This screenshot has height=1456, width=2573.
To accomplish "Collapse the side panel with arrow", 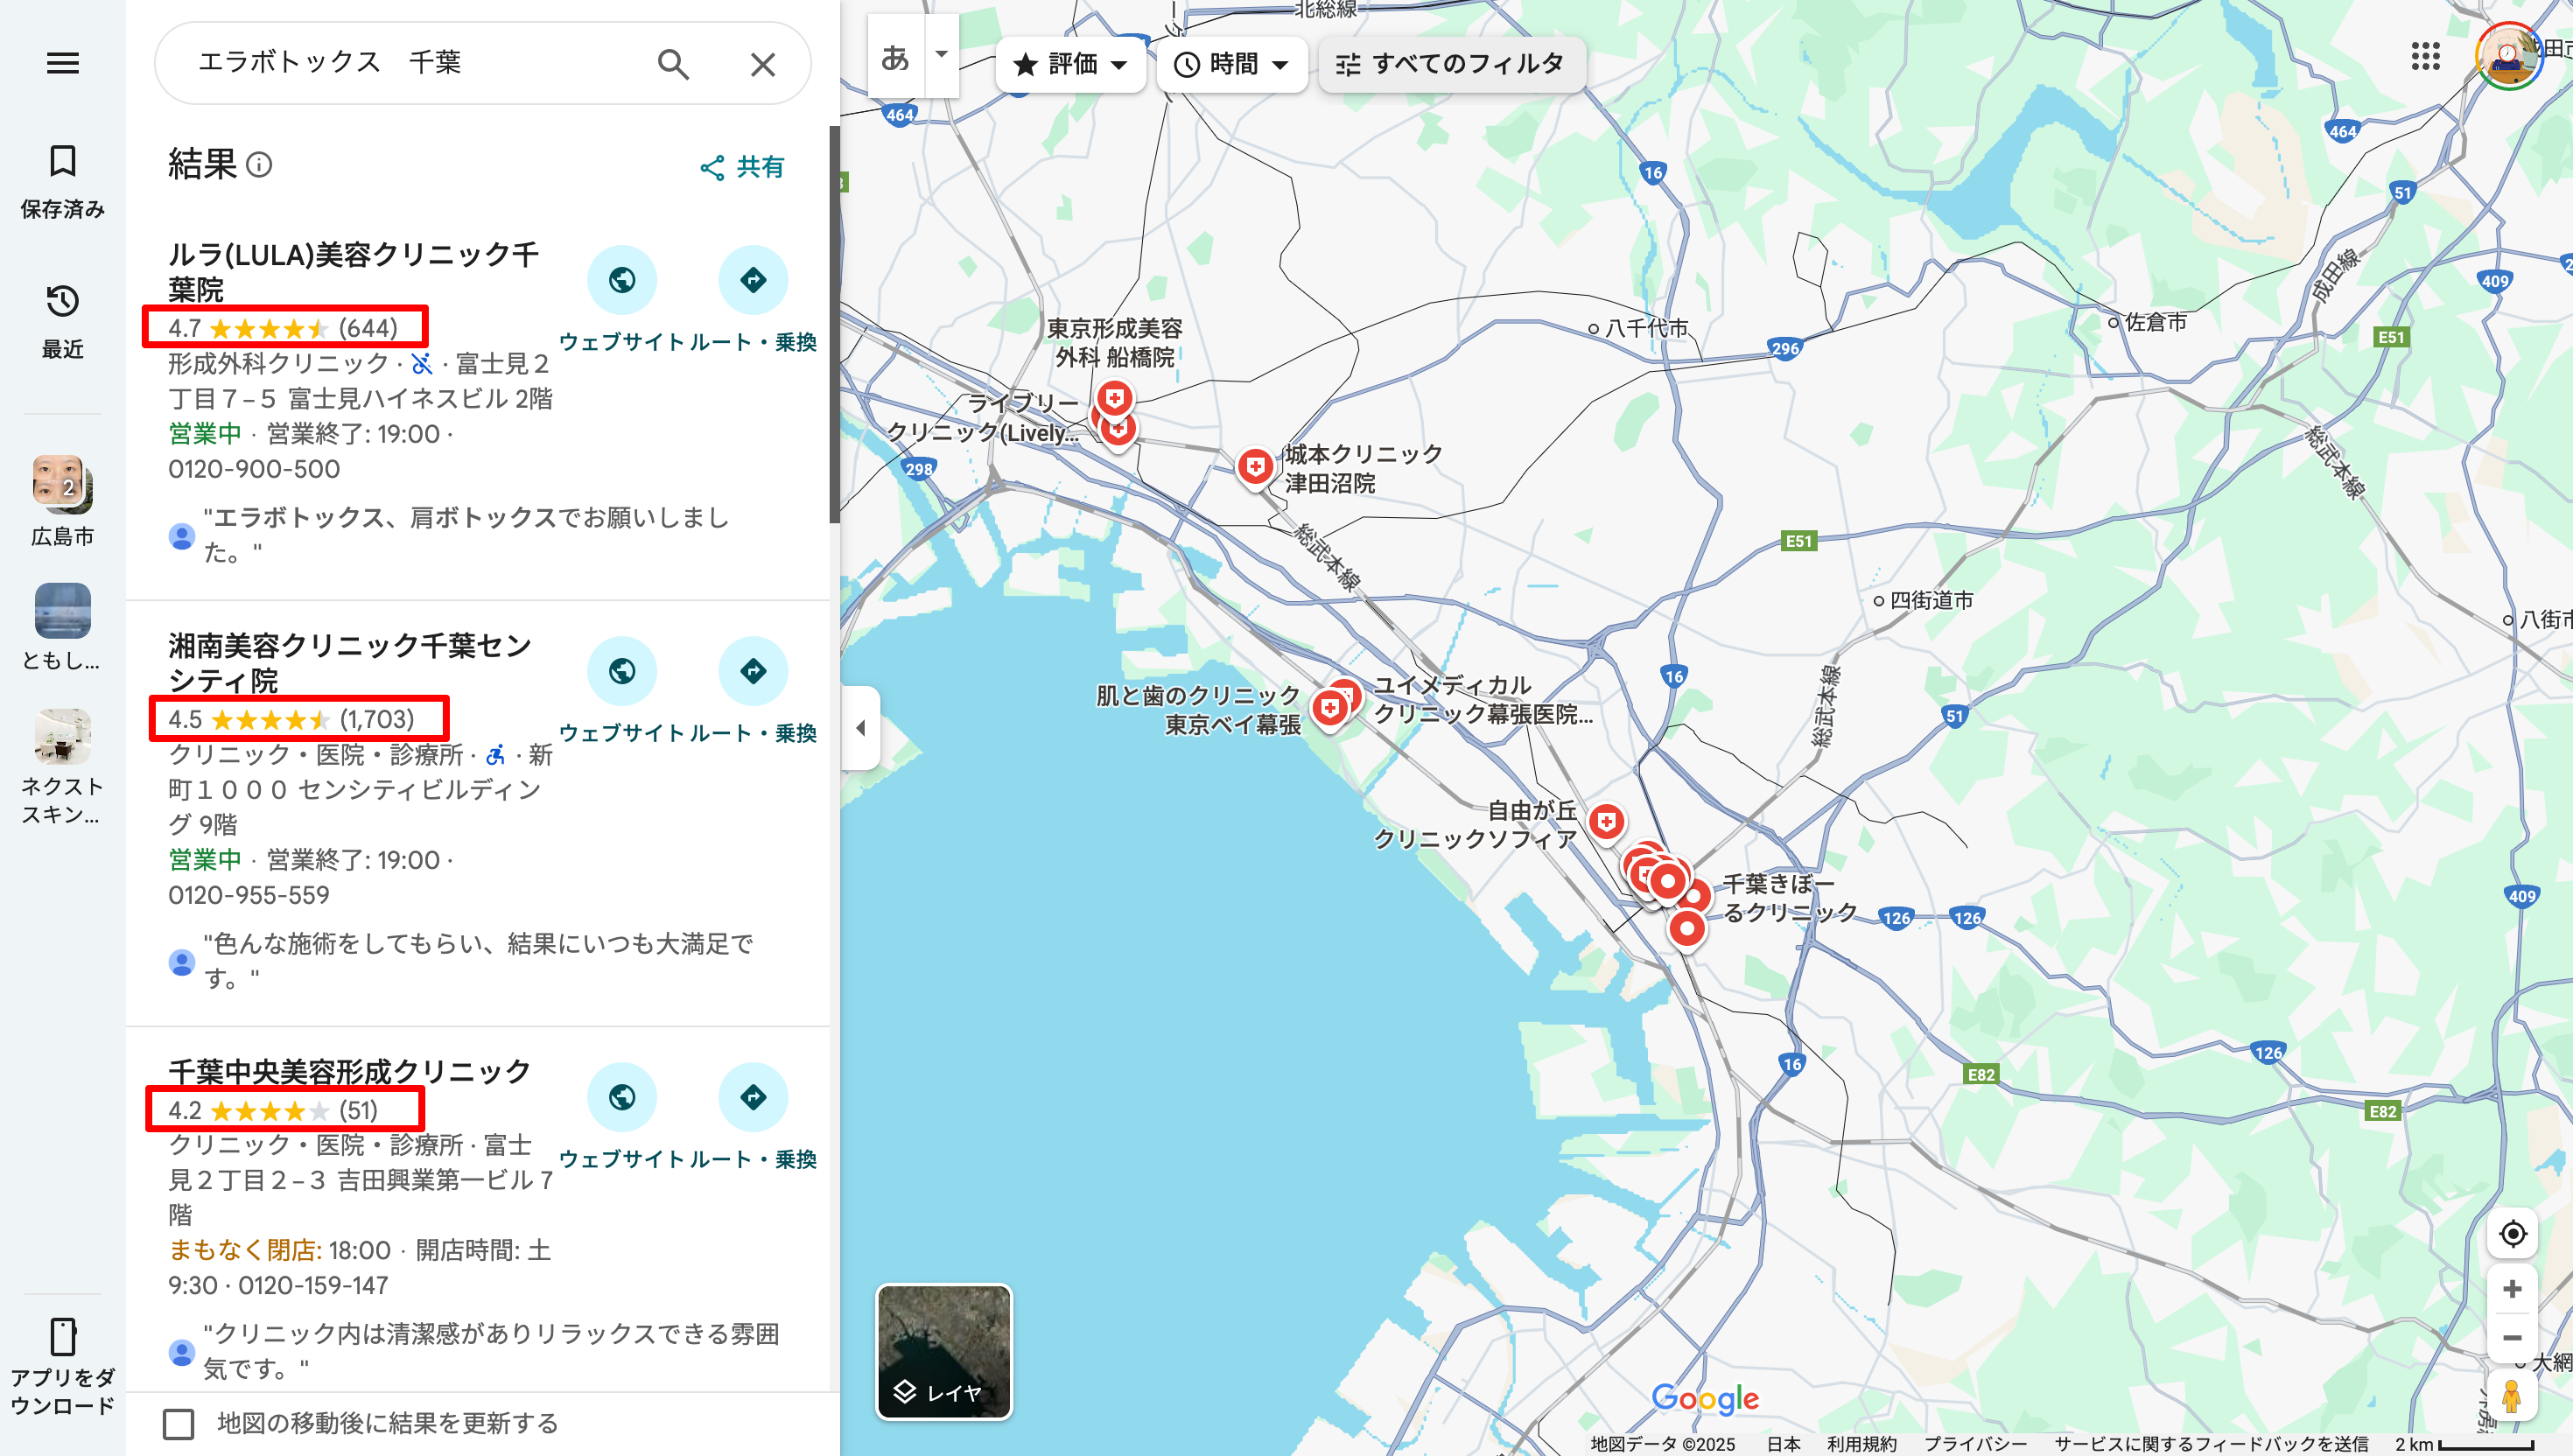I will (x=861, y=728).
